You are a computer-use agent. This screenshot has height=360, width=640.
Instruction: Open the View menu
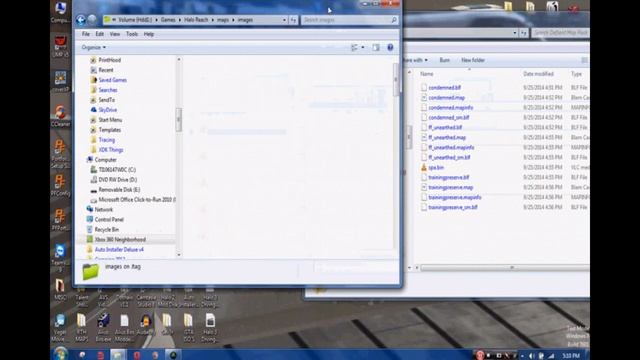115,34
